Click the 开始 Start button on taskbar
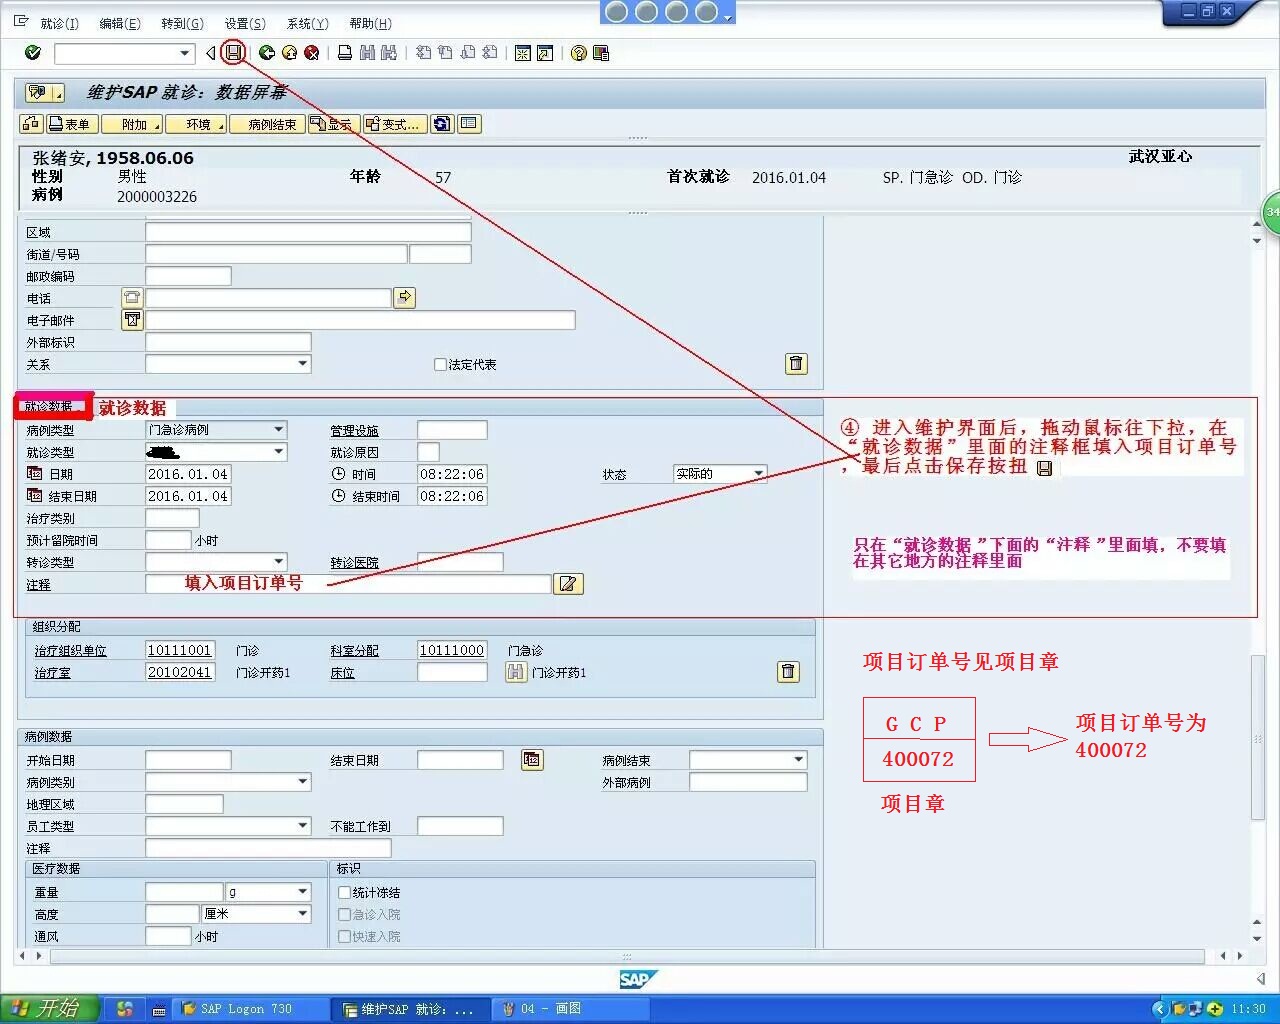1280x1024 pixels. click(x=50, y=1008)
